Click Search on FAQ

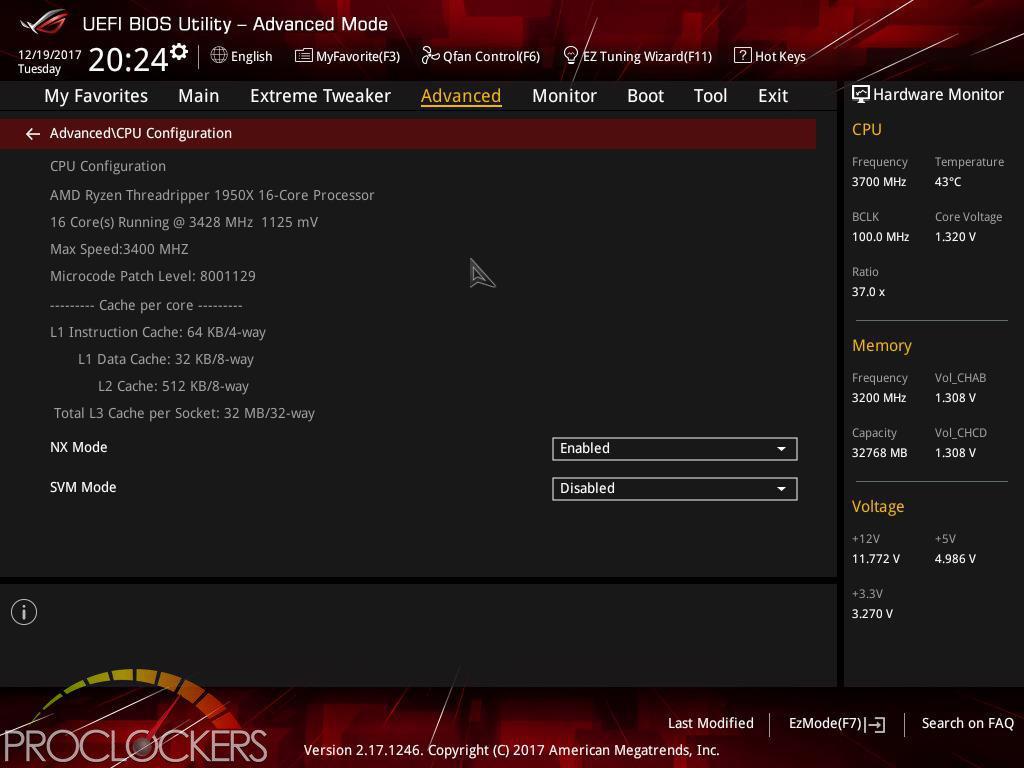click(967, 723)
